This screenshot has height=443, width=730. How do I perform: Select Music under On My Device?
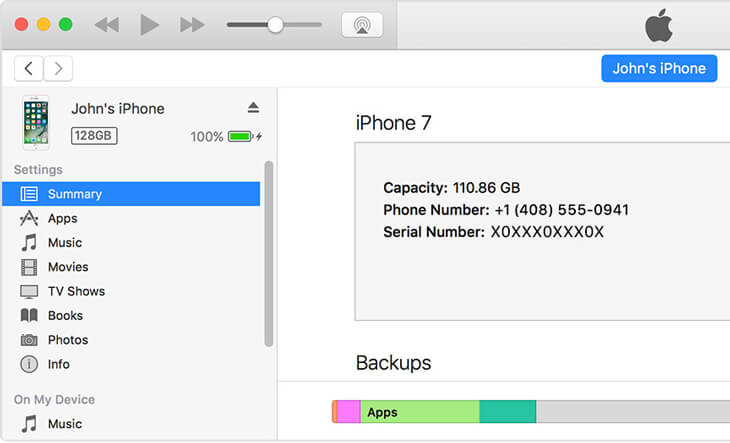click(64, 424)
